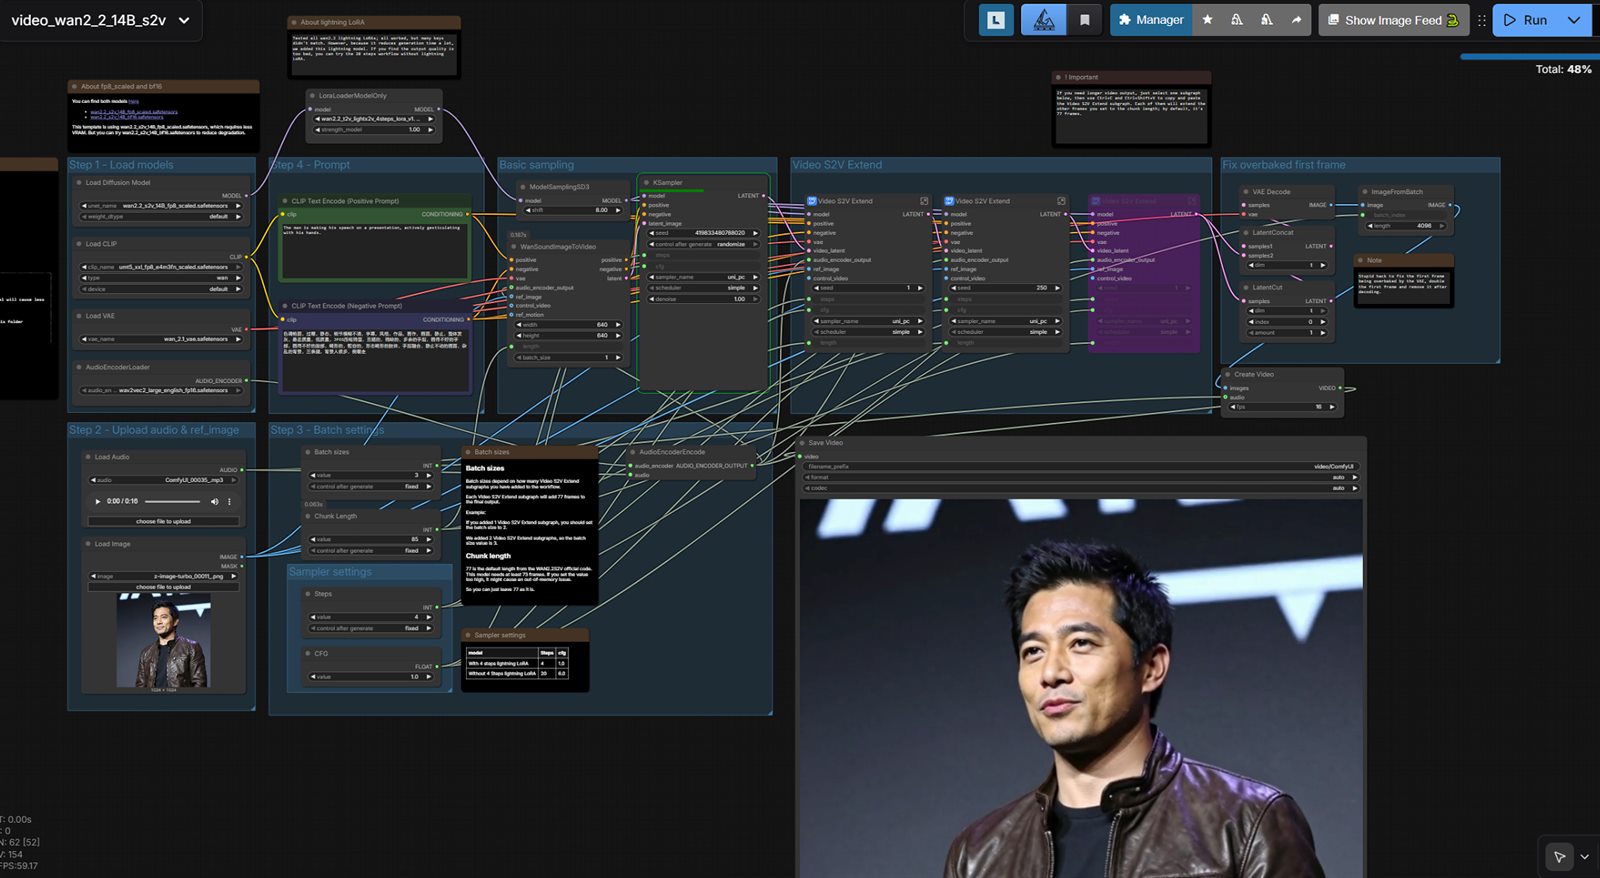Click the toolbar icon immediately right of the star
The width and height of the screenshot is (1600, 878).
[1237, 20]
